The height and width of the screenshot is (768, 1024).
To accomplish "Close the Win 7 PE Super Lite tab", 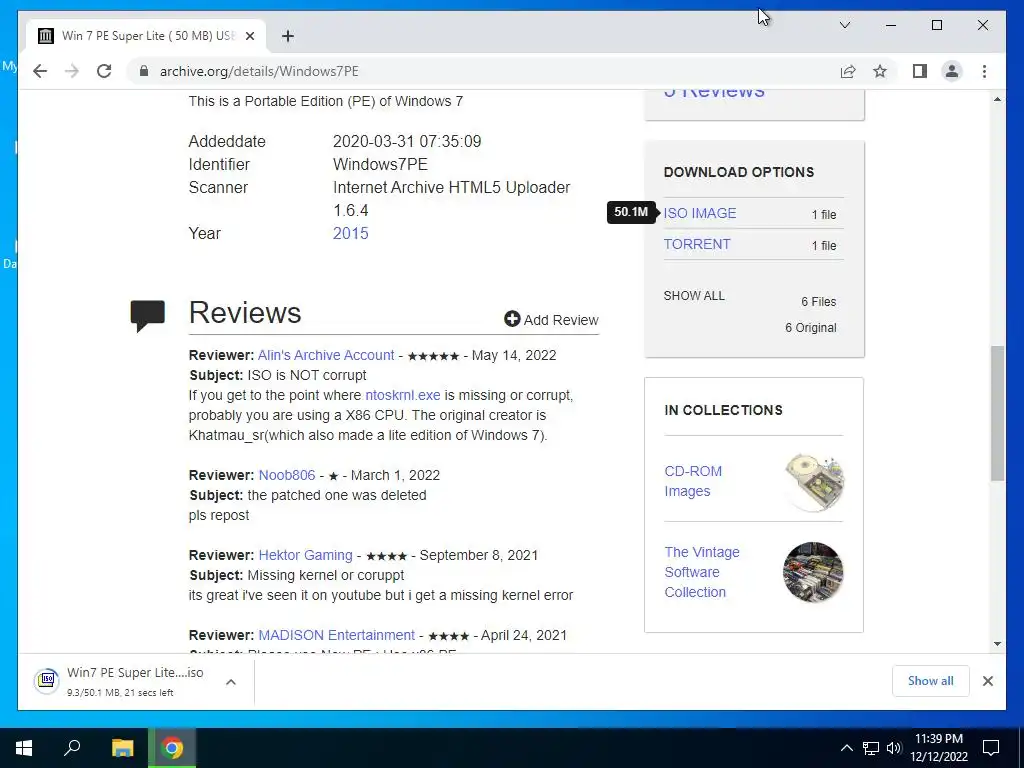I will [x=249, y=36].
